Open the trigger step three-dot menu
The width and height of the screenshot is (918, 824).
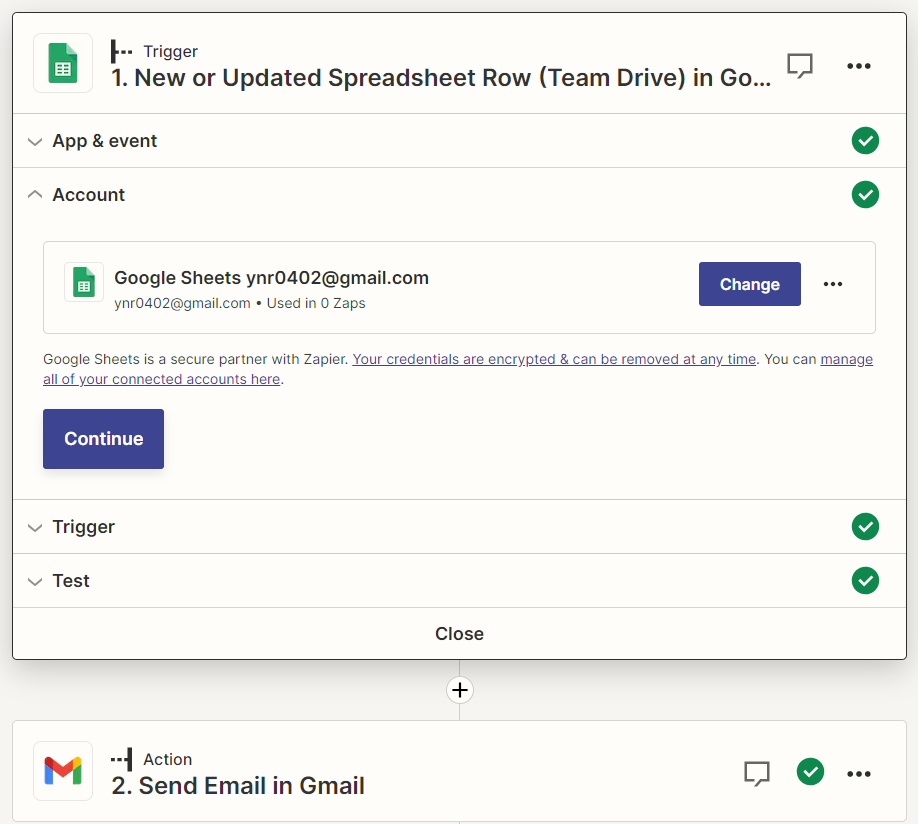(859, 66)
